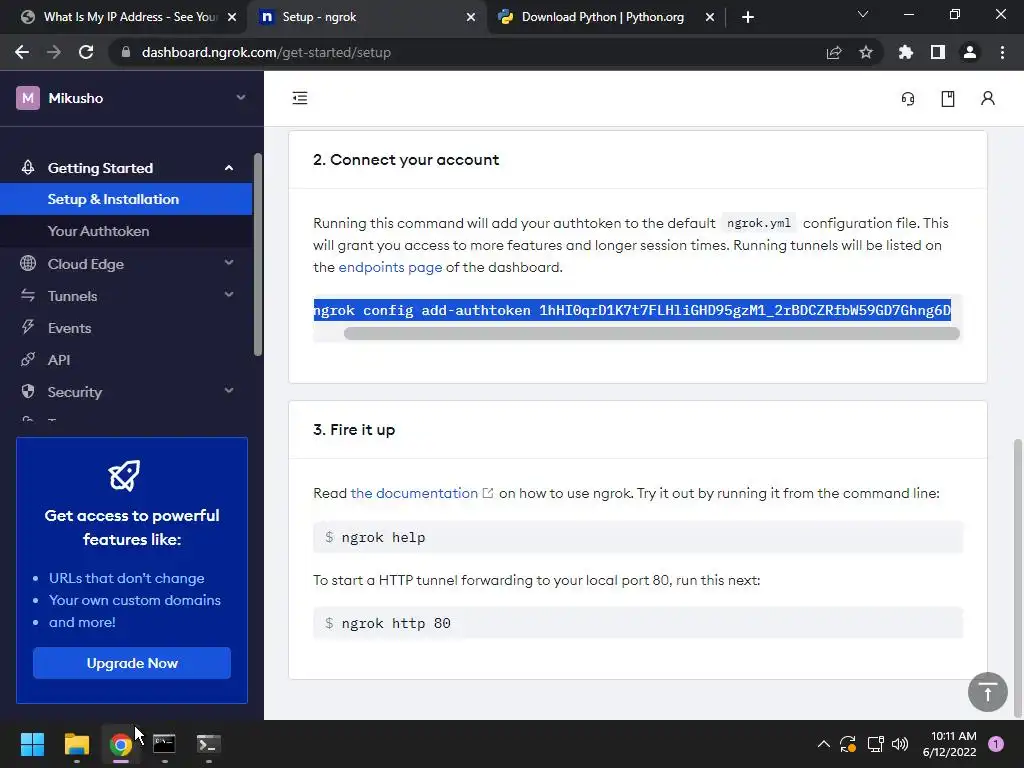Open the Windows Start menu
The width and height of the screenshot is (1024, 768).
32,744
